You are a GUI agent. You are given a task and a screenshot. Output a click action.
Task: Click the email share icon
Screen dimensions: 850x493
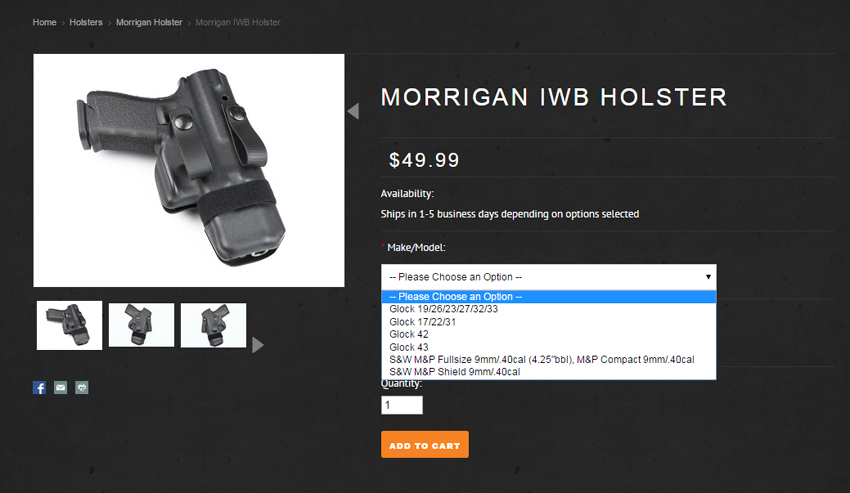(60, 388)
